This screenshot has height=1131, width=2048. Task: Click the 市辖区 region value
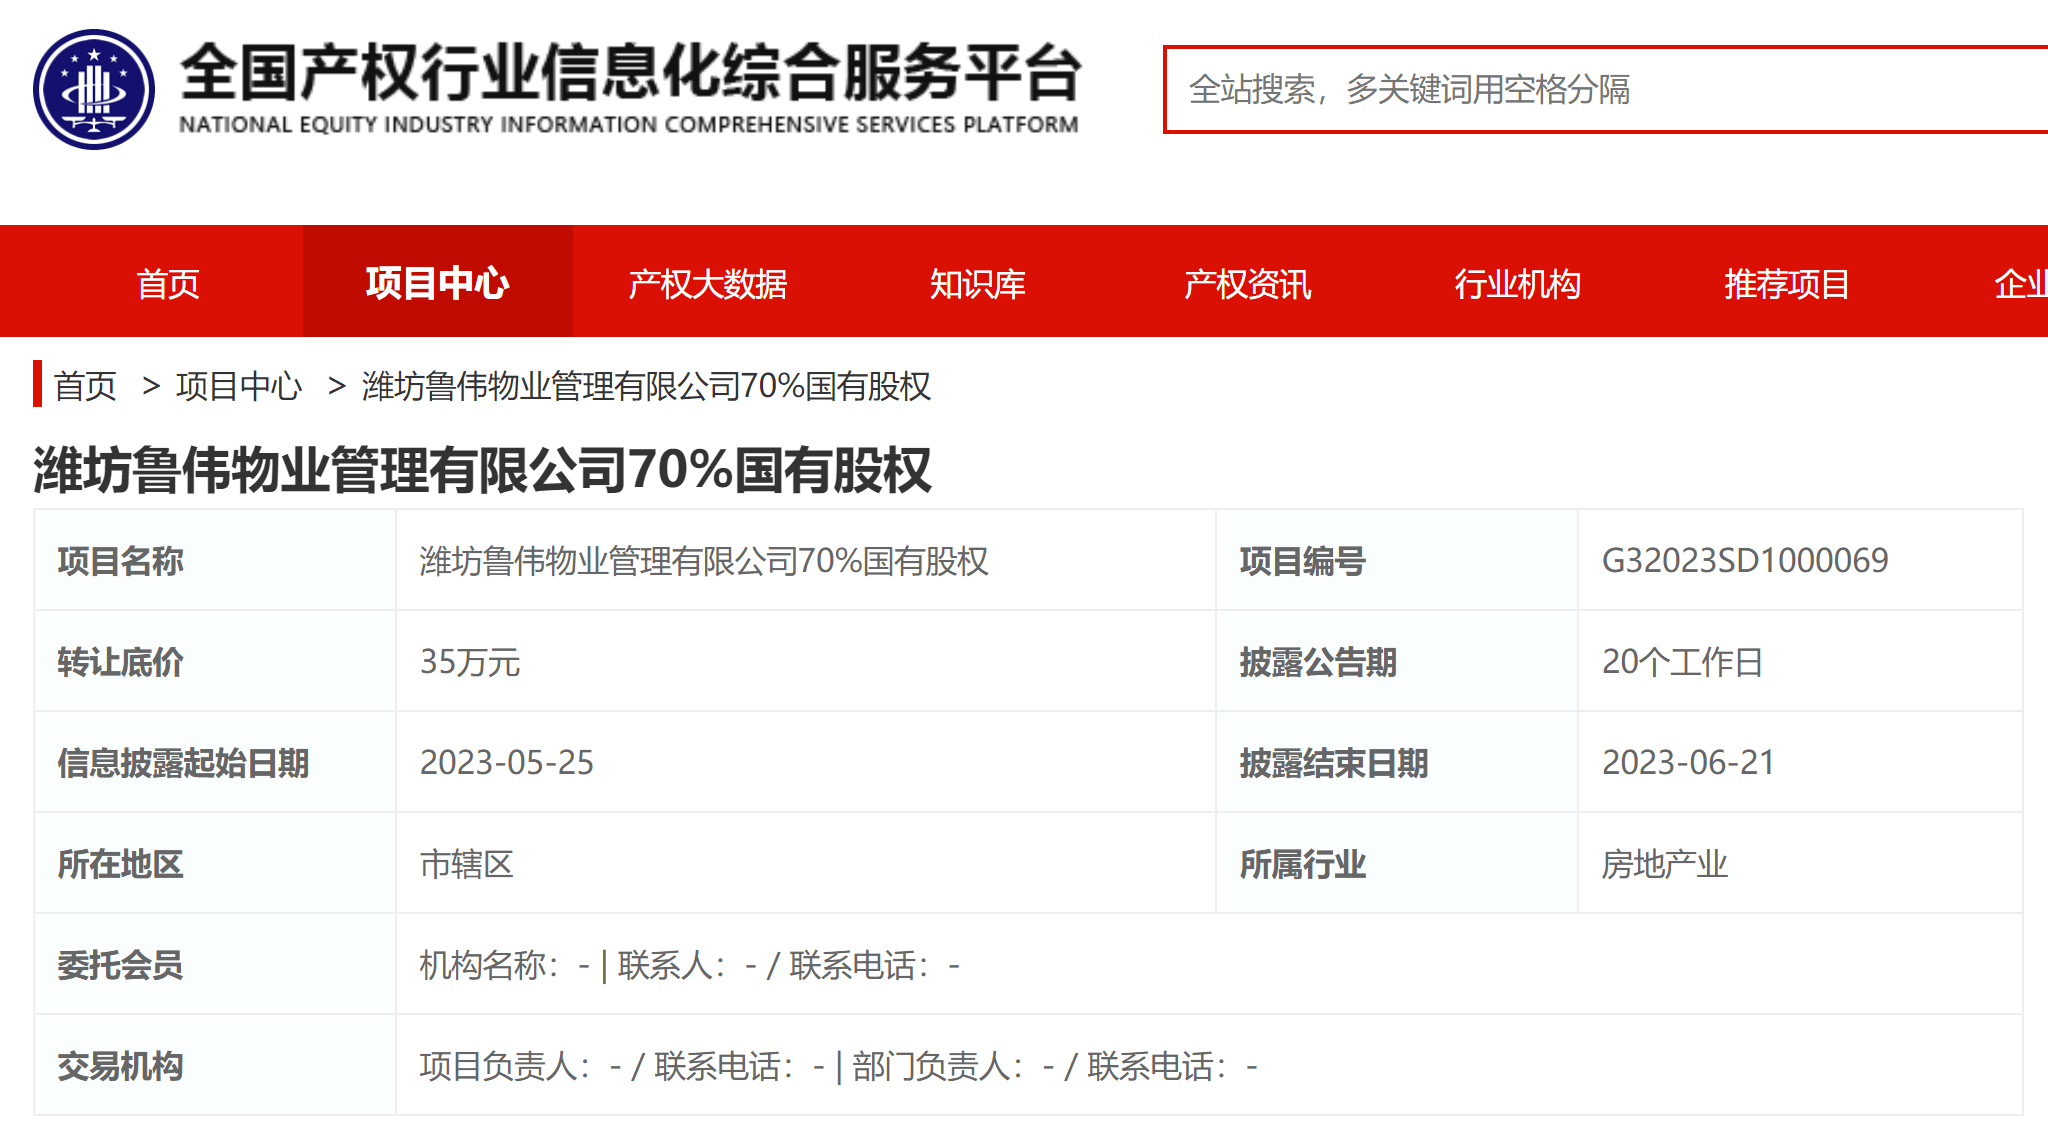(x=467, y=864)
